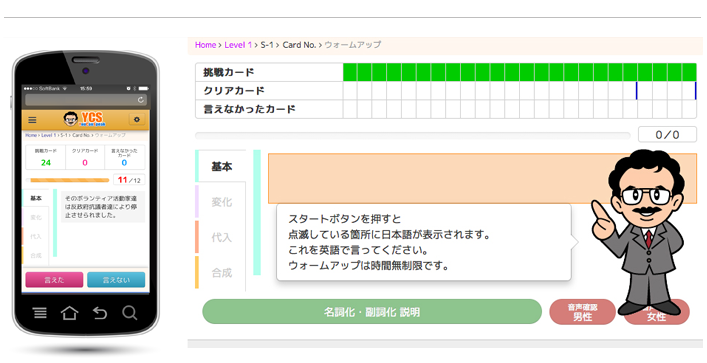
Task: Follow the Level 1 breadcrumb link
Action: pyautogui.click(x=238, y=45)
